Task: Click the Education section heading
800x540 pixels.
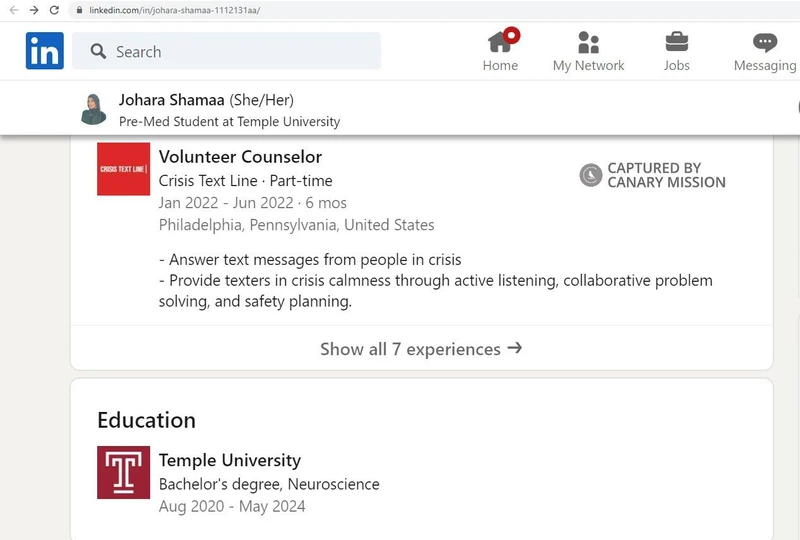Action: click(x=146, y=420)
